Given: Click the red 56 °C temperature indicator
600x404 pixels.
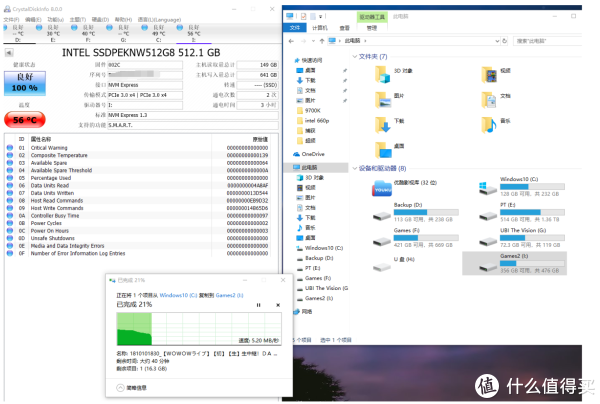Looking at the screenshot, I should (x=25, y=120).
